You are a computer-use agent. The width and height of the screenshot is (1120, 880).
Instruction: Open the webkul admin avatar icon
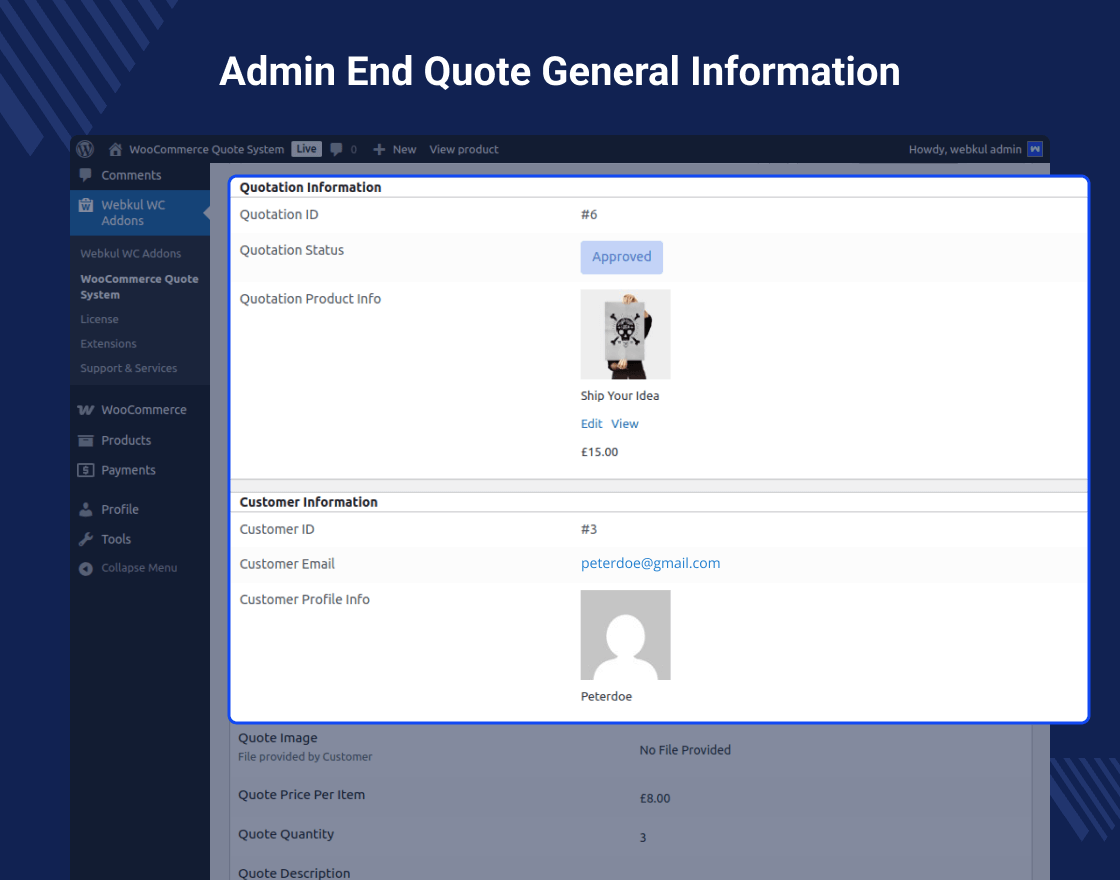pos(1035,149)
